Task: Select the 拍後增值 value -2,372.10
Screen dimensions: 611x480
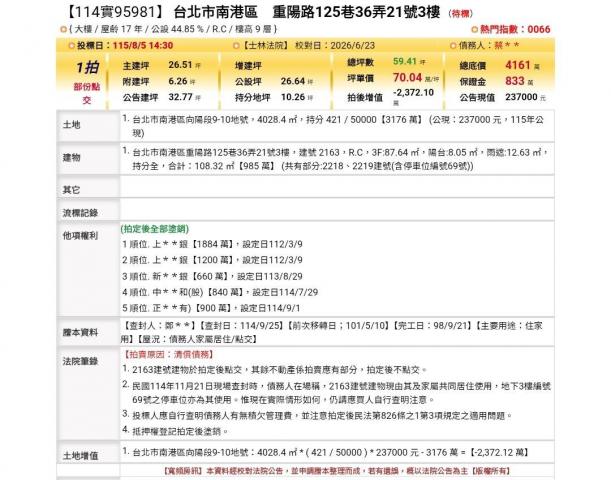Action: tap(413, 92)
